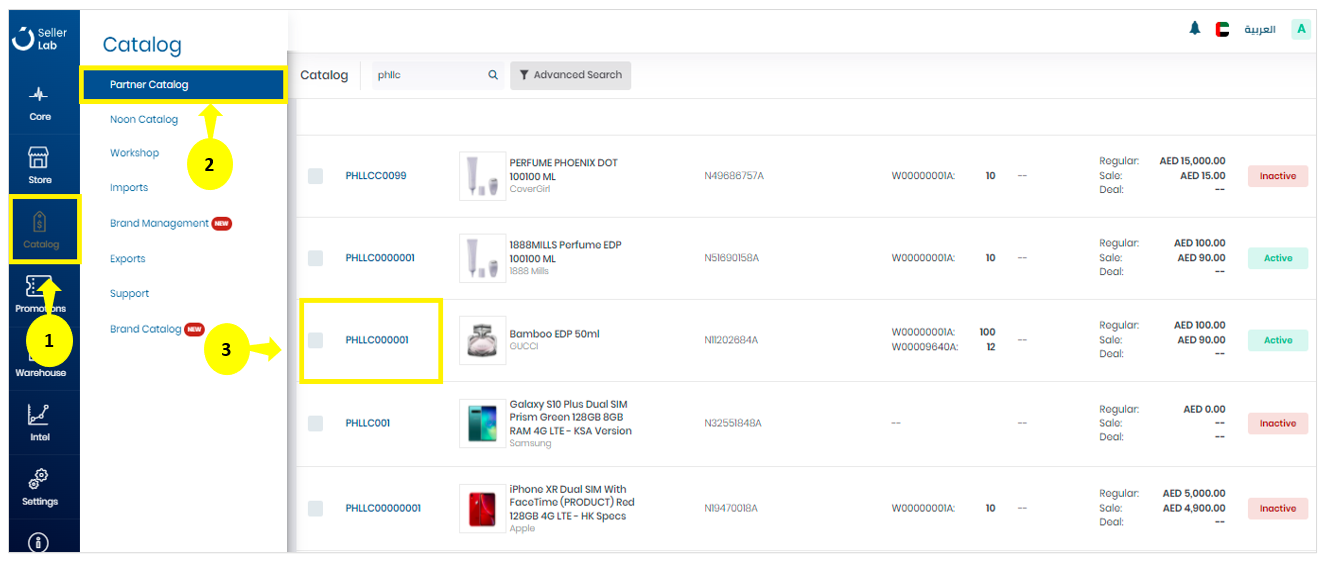Click brand name Samsung
1328x573 pixels.
tap(530, 443)
